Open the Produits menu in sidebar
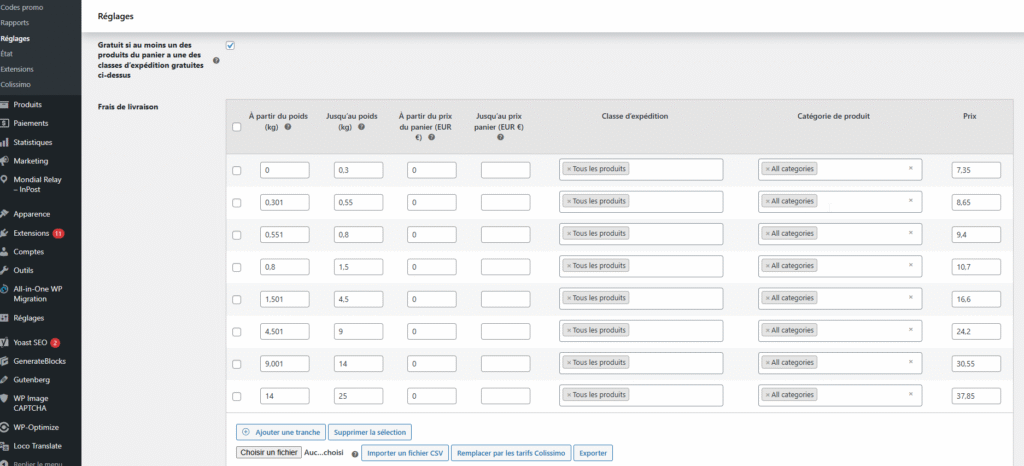Screen dimensions: 1024x466 coord(27,104)
